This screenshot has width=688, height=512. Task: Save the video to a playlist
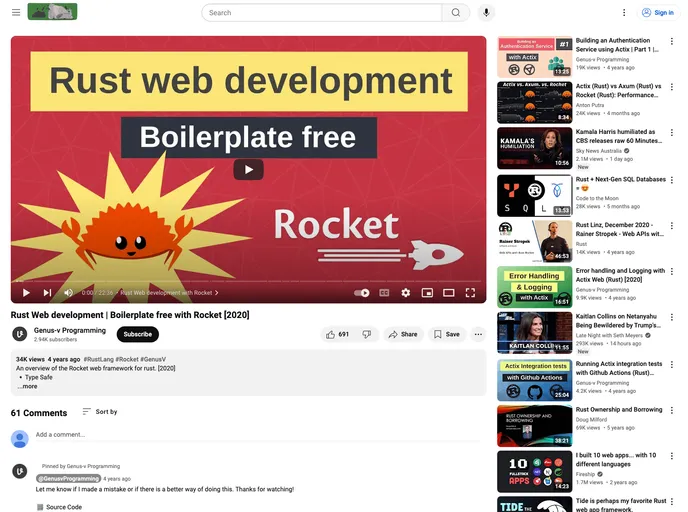click(x=447, y=334)
